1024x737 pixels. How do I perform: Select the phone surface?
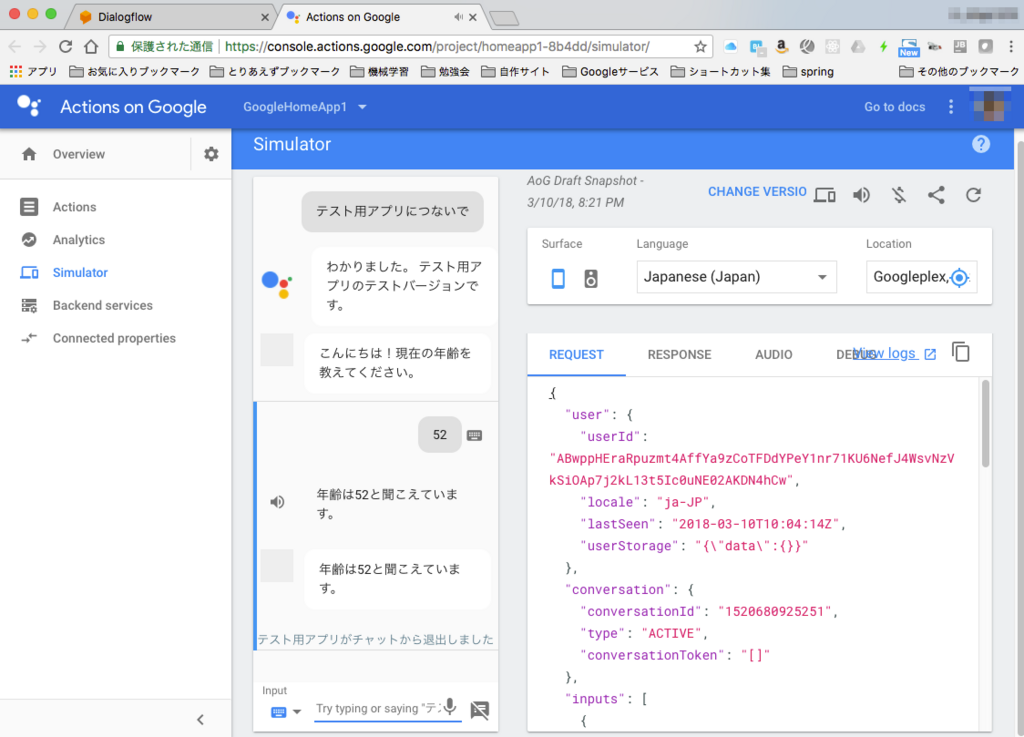tap(558, 279)
